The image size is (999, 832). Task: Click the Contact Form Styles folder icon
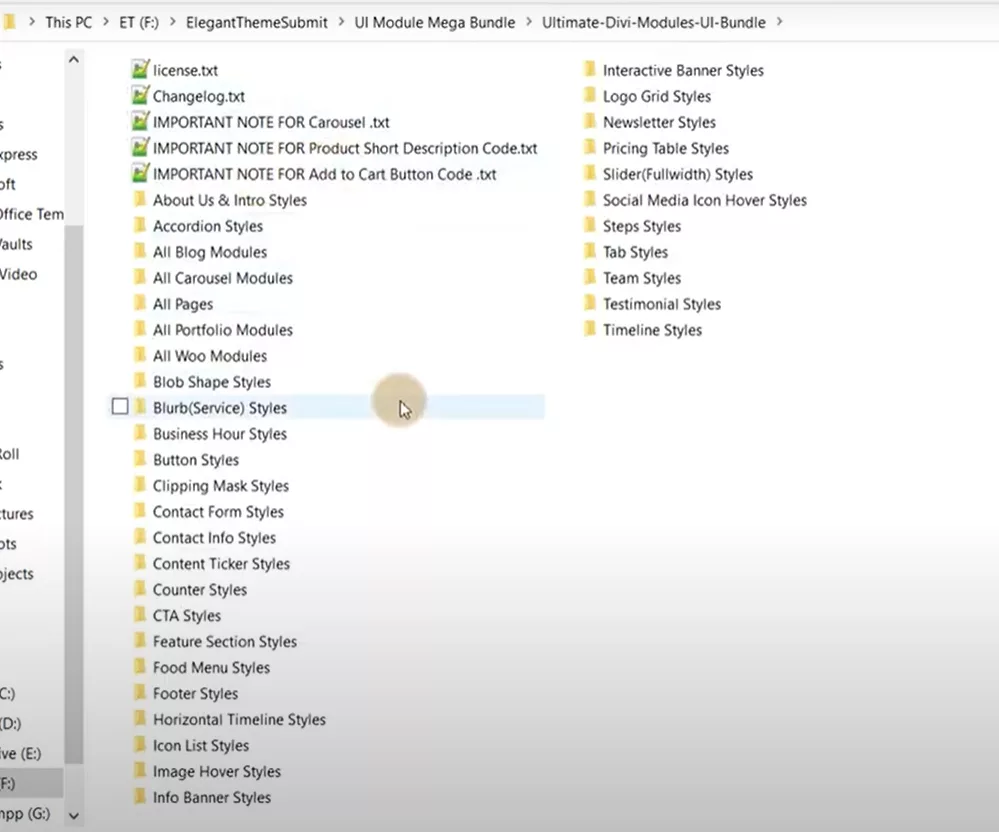[140, 512]
